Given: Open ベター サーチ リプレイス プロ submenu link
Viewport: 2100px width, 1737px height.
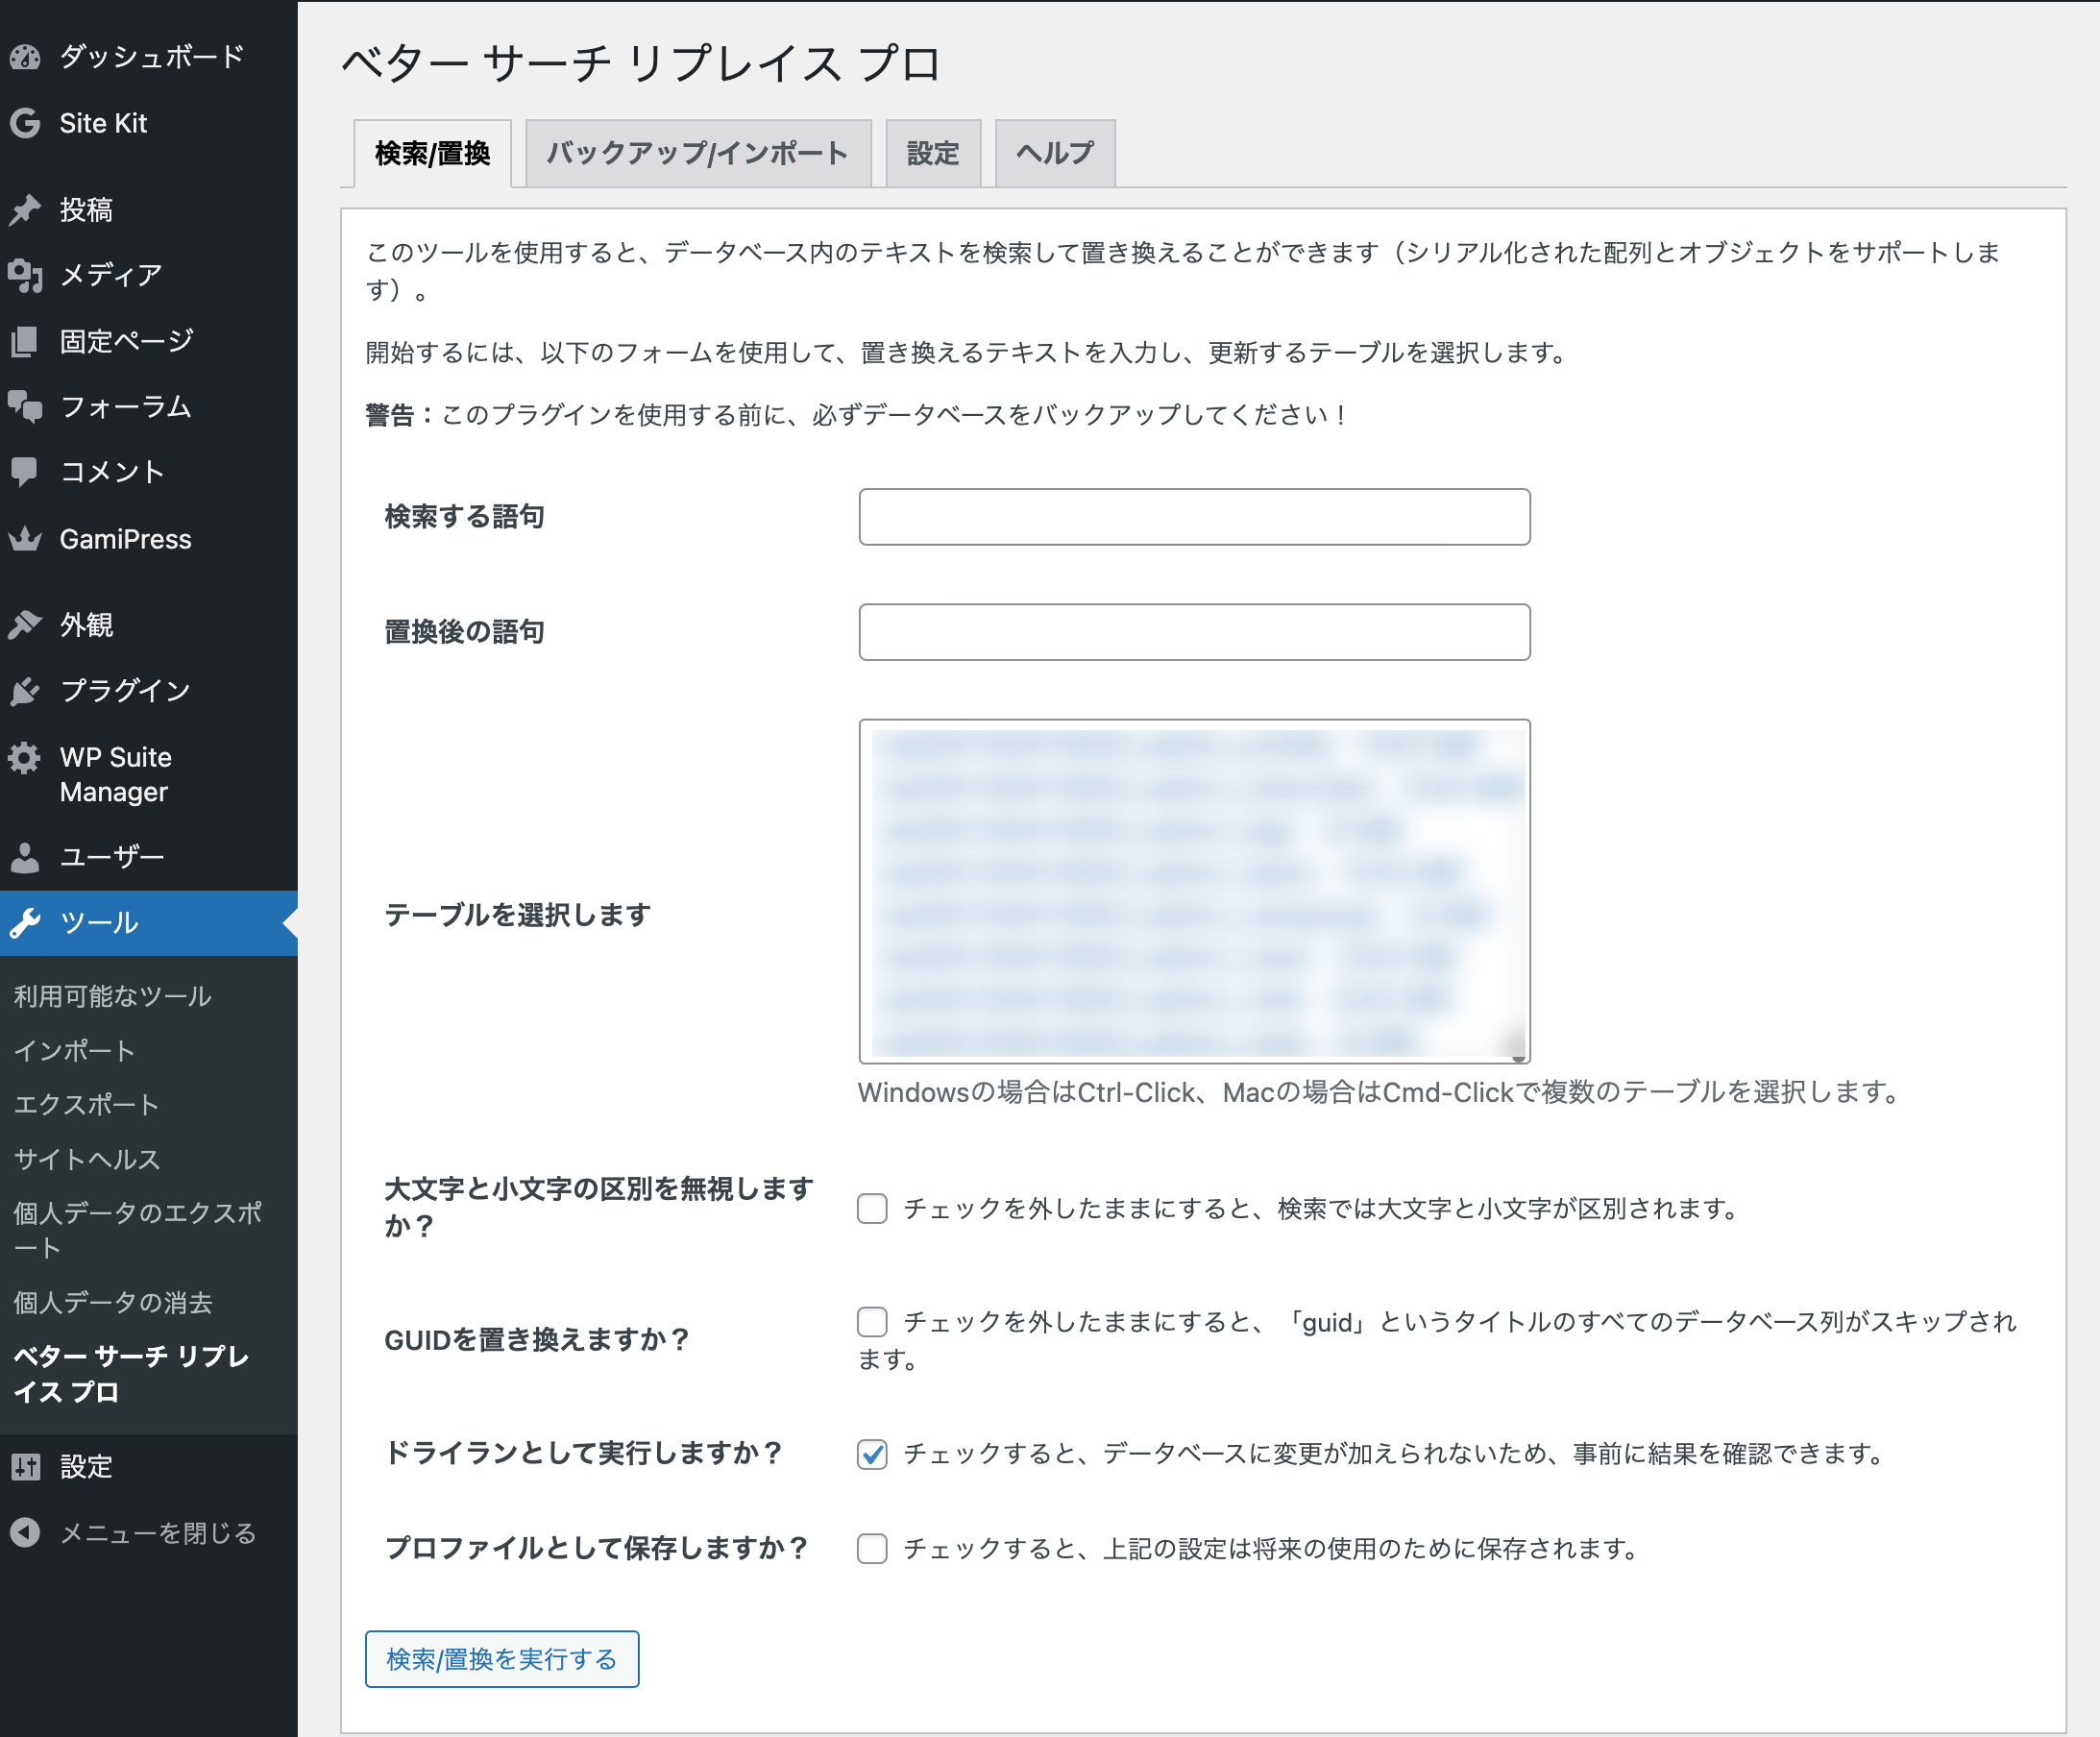Looking at the screenshot, I should pos(131,1374).
